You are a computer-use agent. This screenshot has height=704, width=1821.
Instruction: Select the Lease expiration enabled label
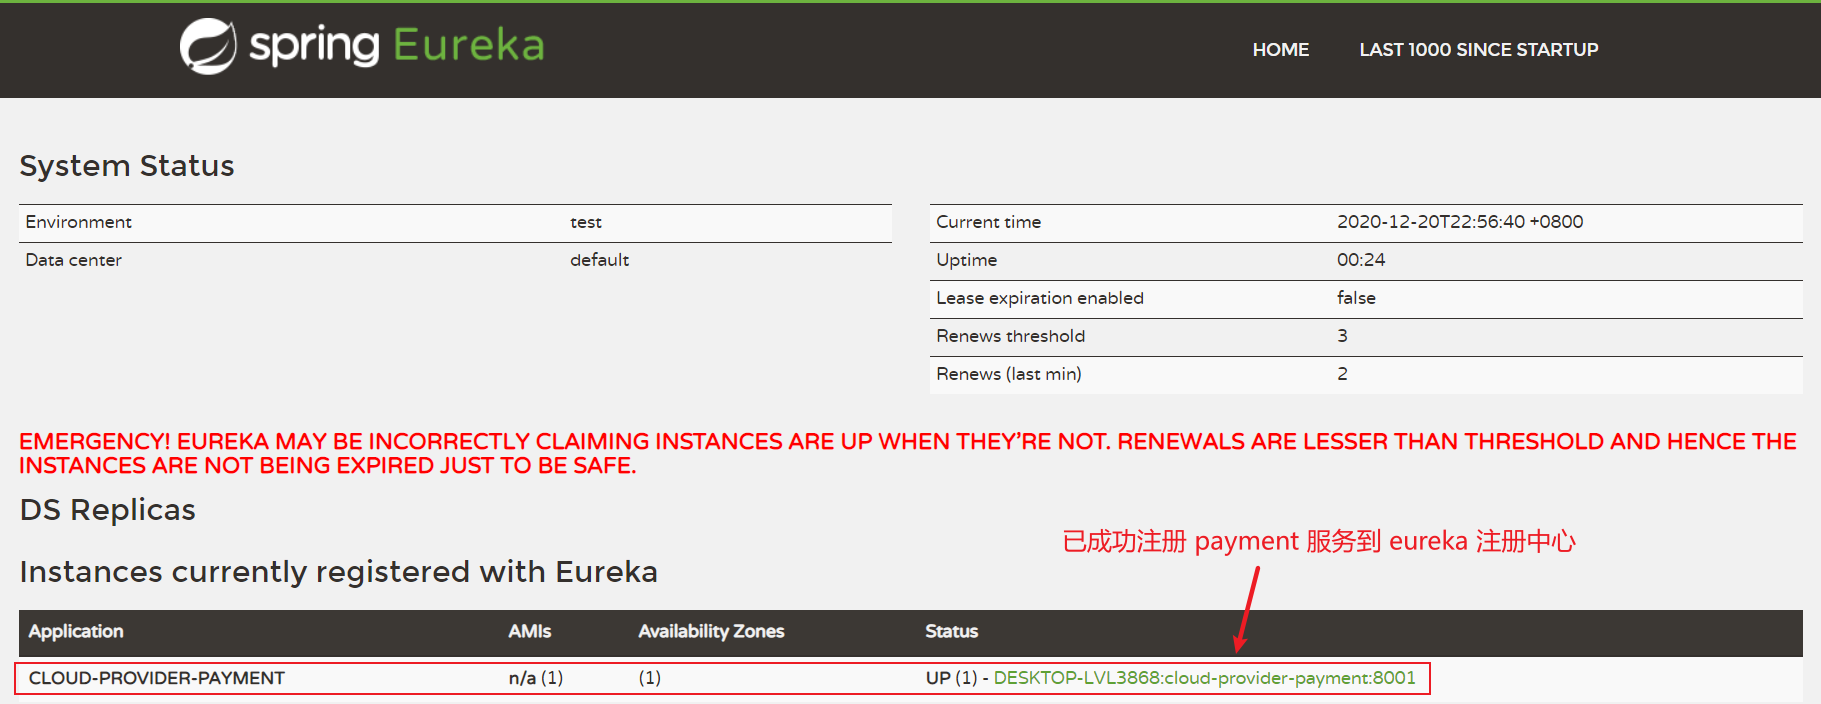tap(1040, 298)
